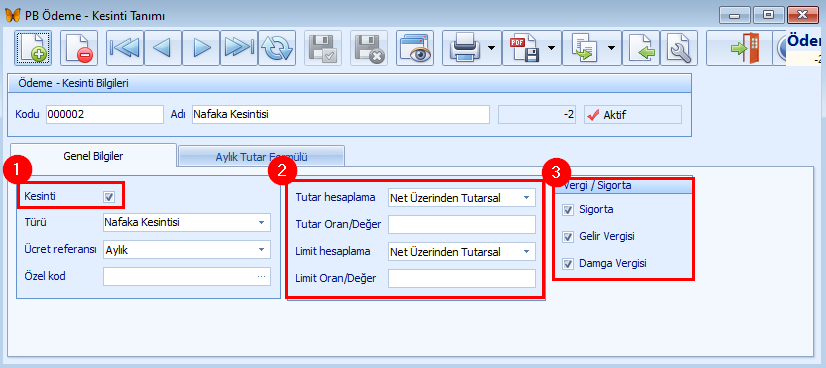Close the PB Ödeme window
Image resolution: width=826 pixels, height=368 pixels.
tap(803, 15)
